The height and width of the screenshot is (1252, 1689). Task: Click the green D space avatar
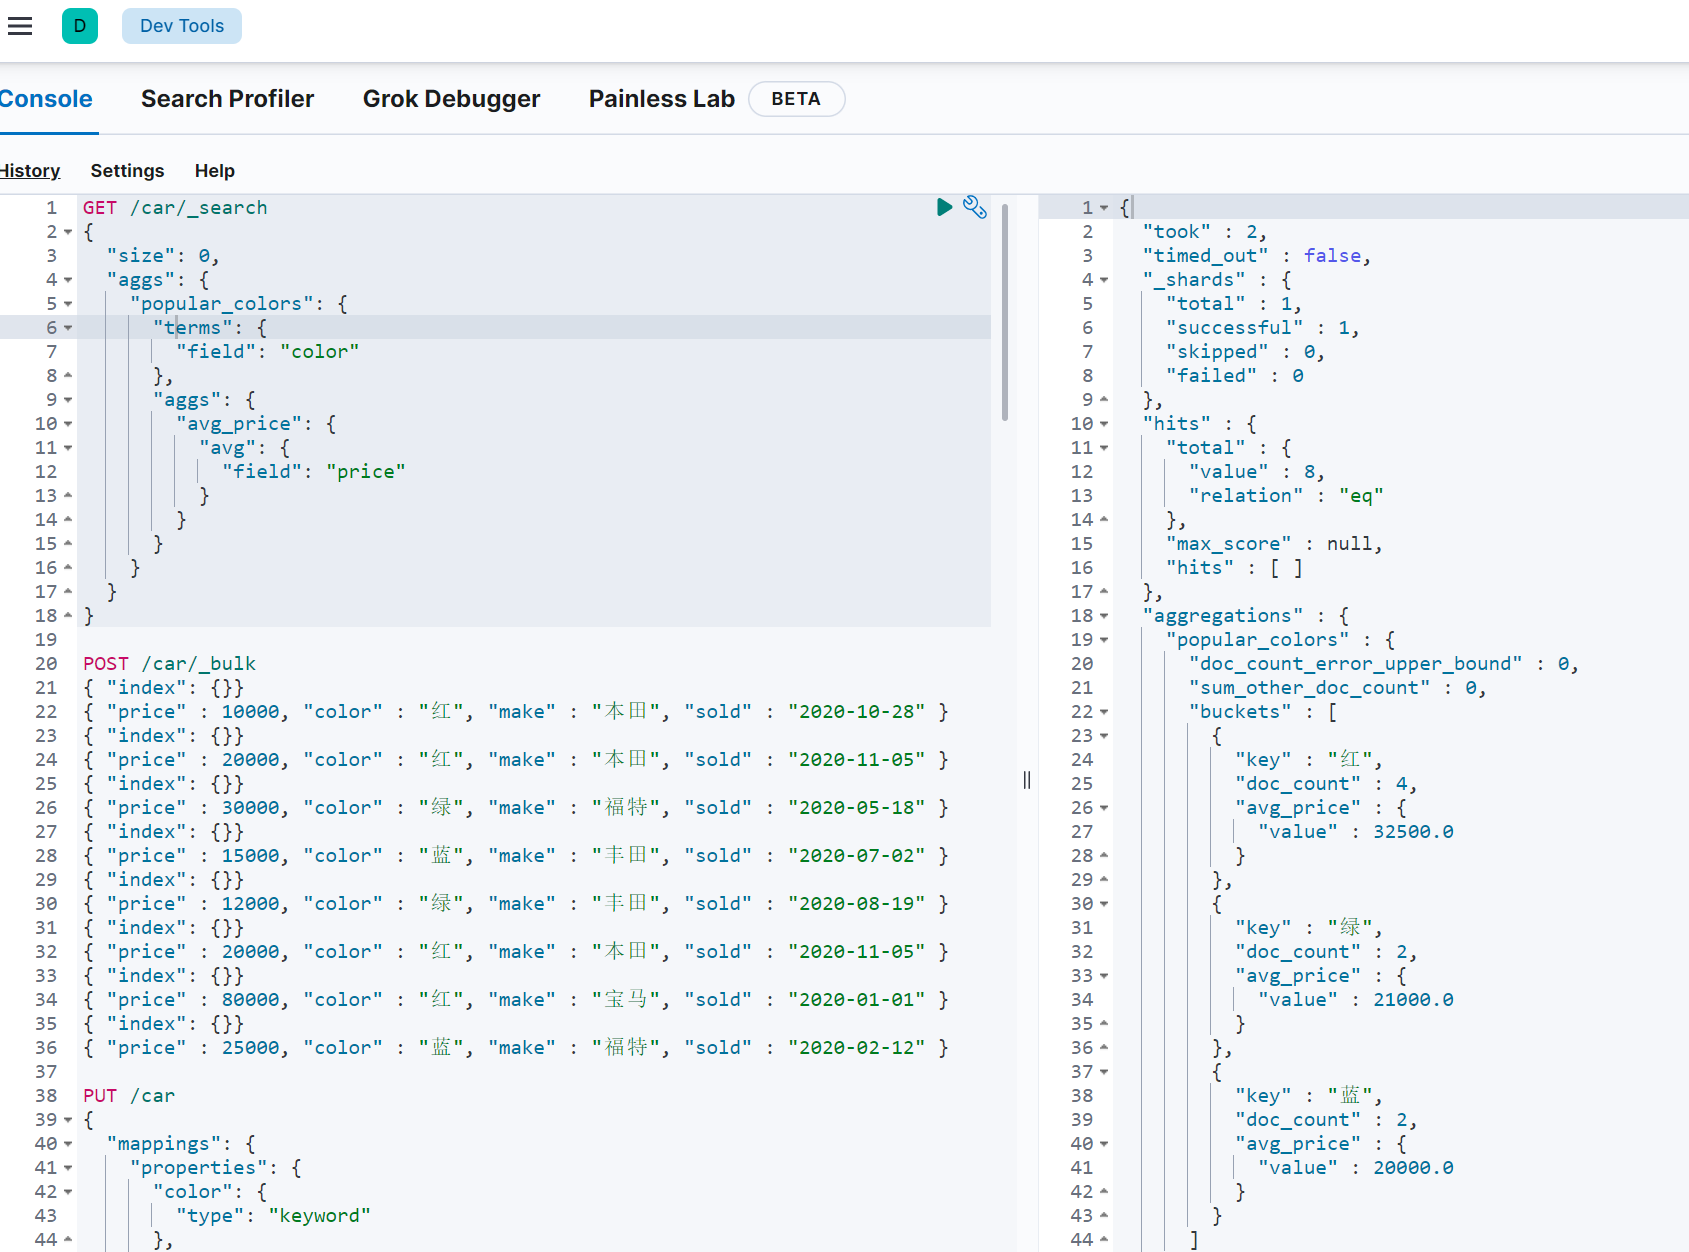tap(80, 26)
